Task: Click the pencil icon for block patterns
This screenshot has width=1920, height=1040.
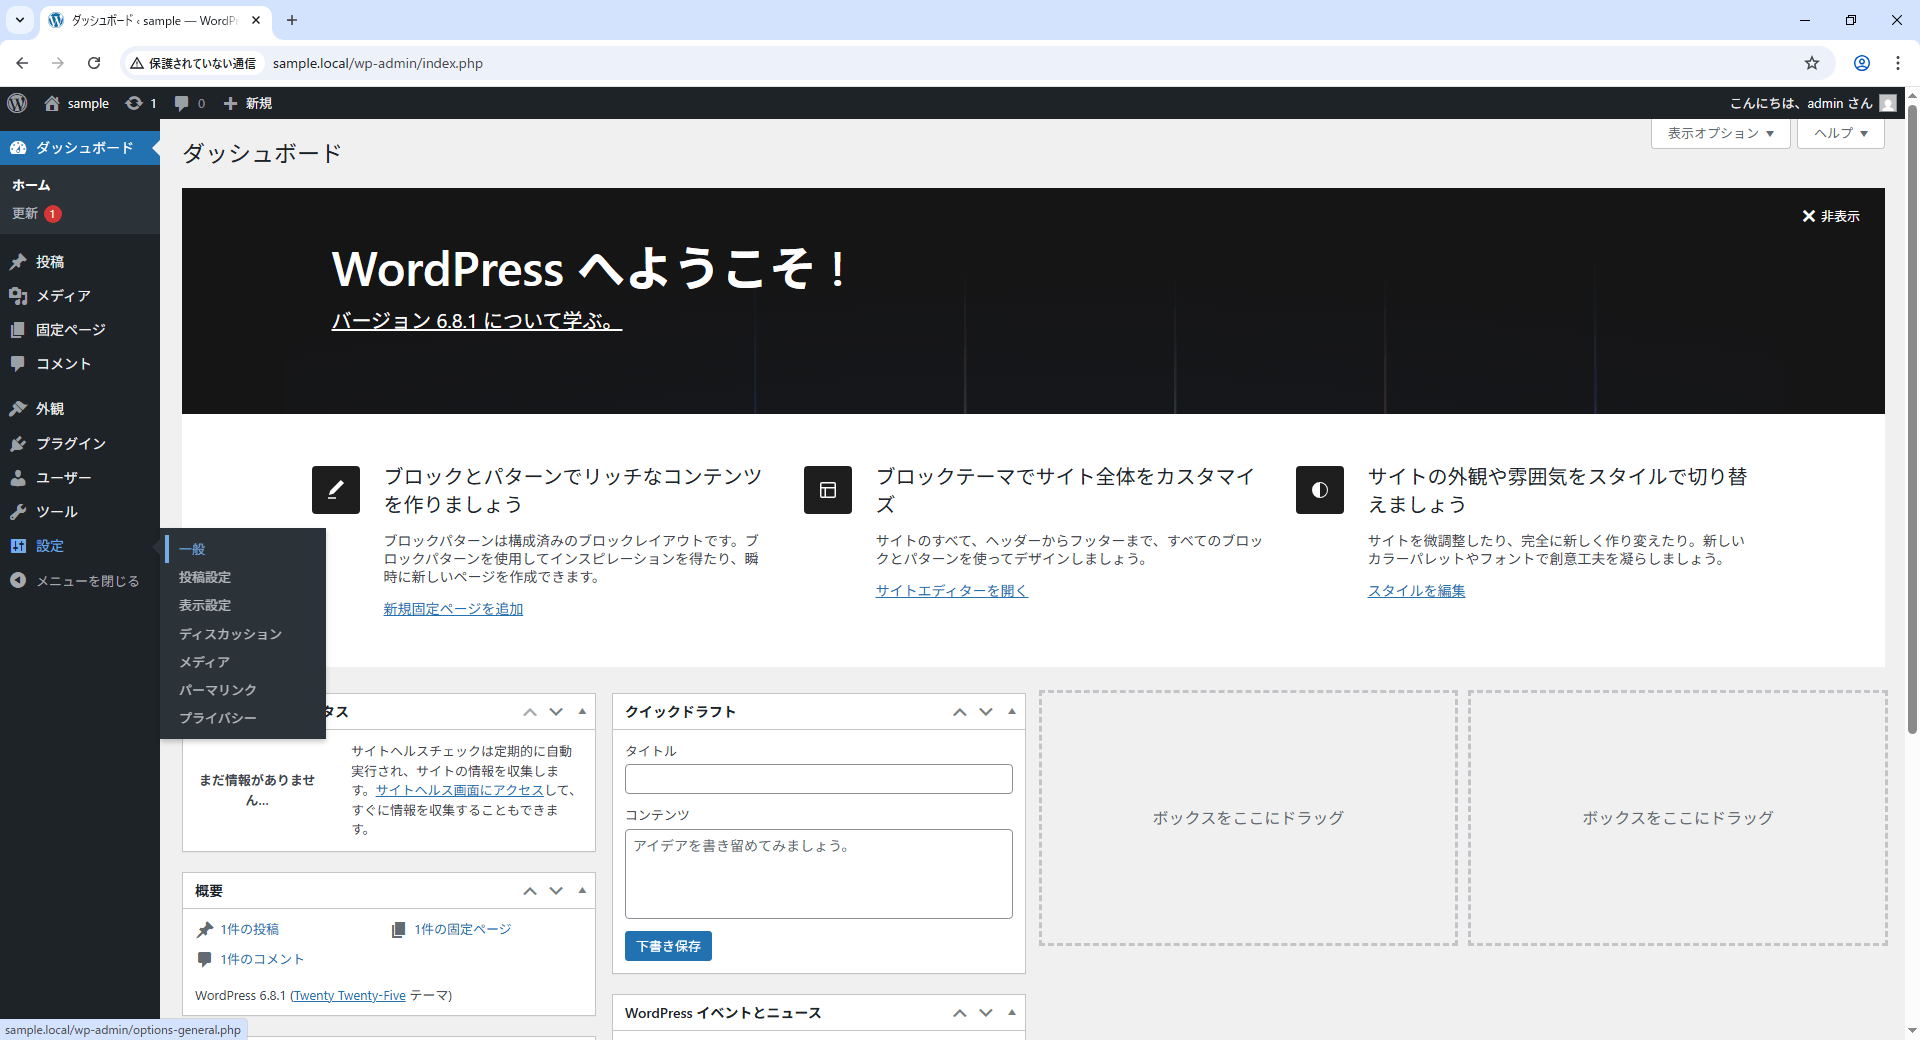Action: click(x=336, y=490)
